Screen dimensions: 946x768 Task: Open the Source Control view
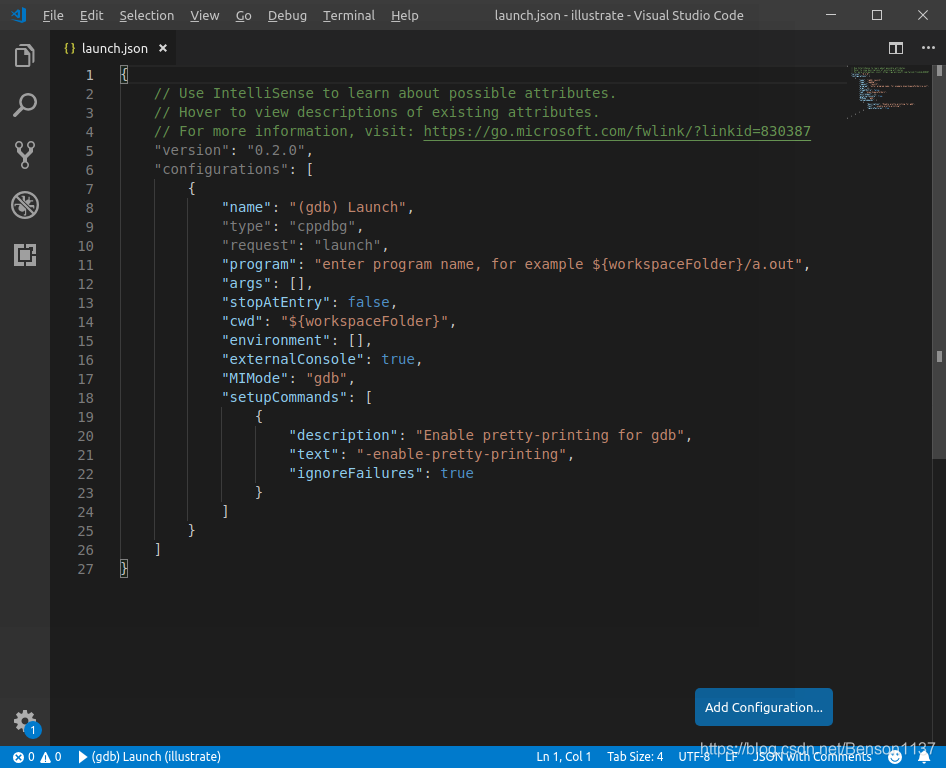pyautogui.click(x=25, y=155)
